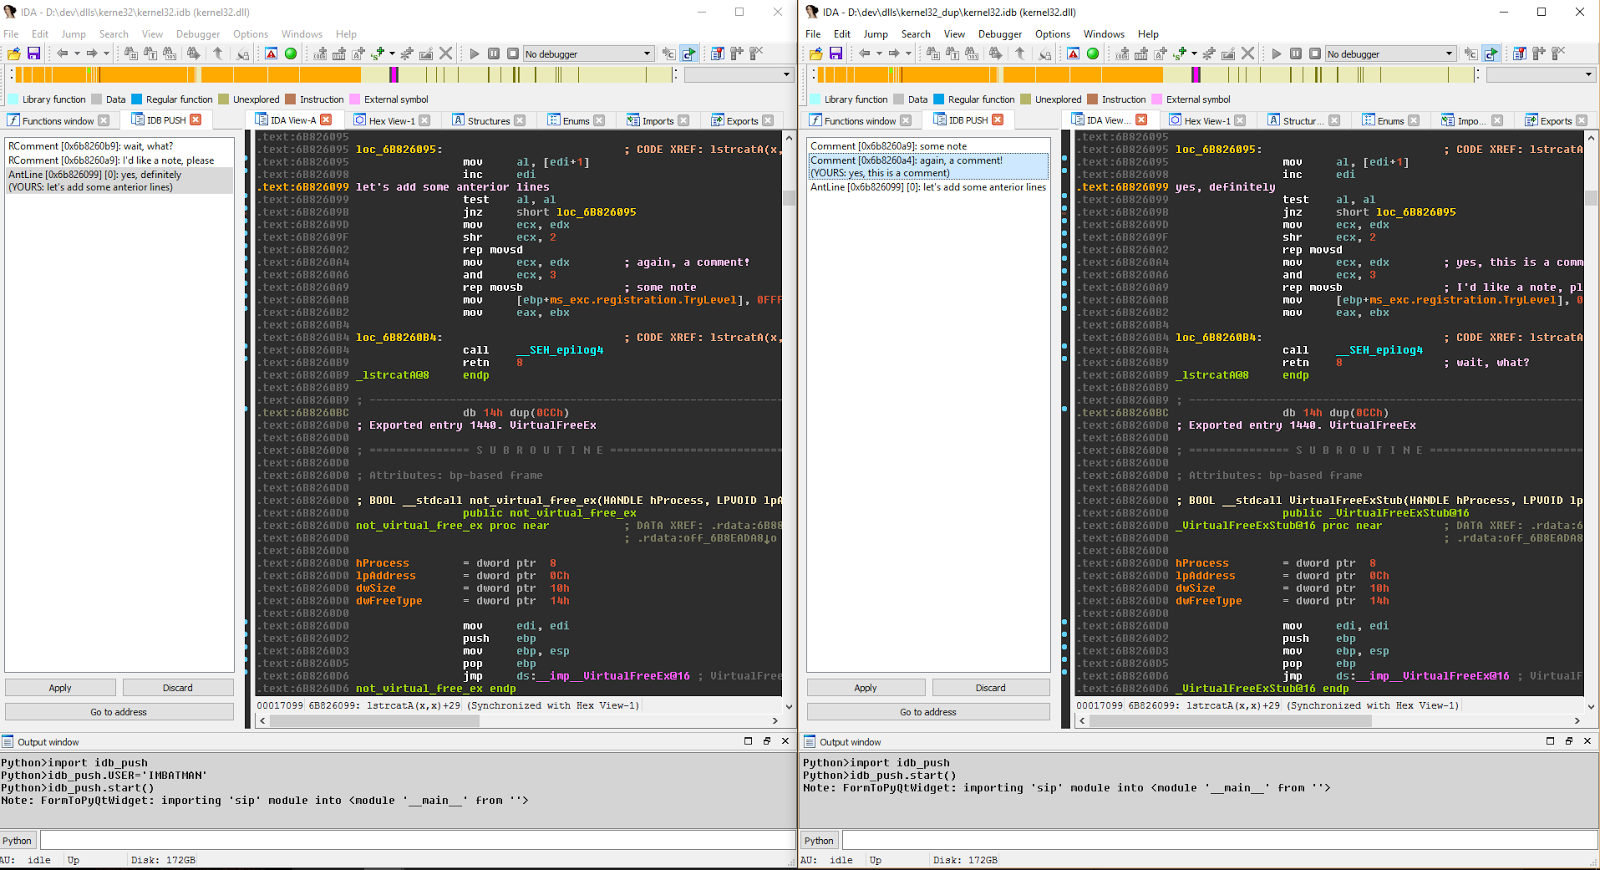Viewport: 1600px width, 870px height.
Task: Jump up arrow icon in left IDA toolbar
Action: point(218,54)
